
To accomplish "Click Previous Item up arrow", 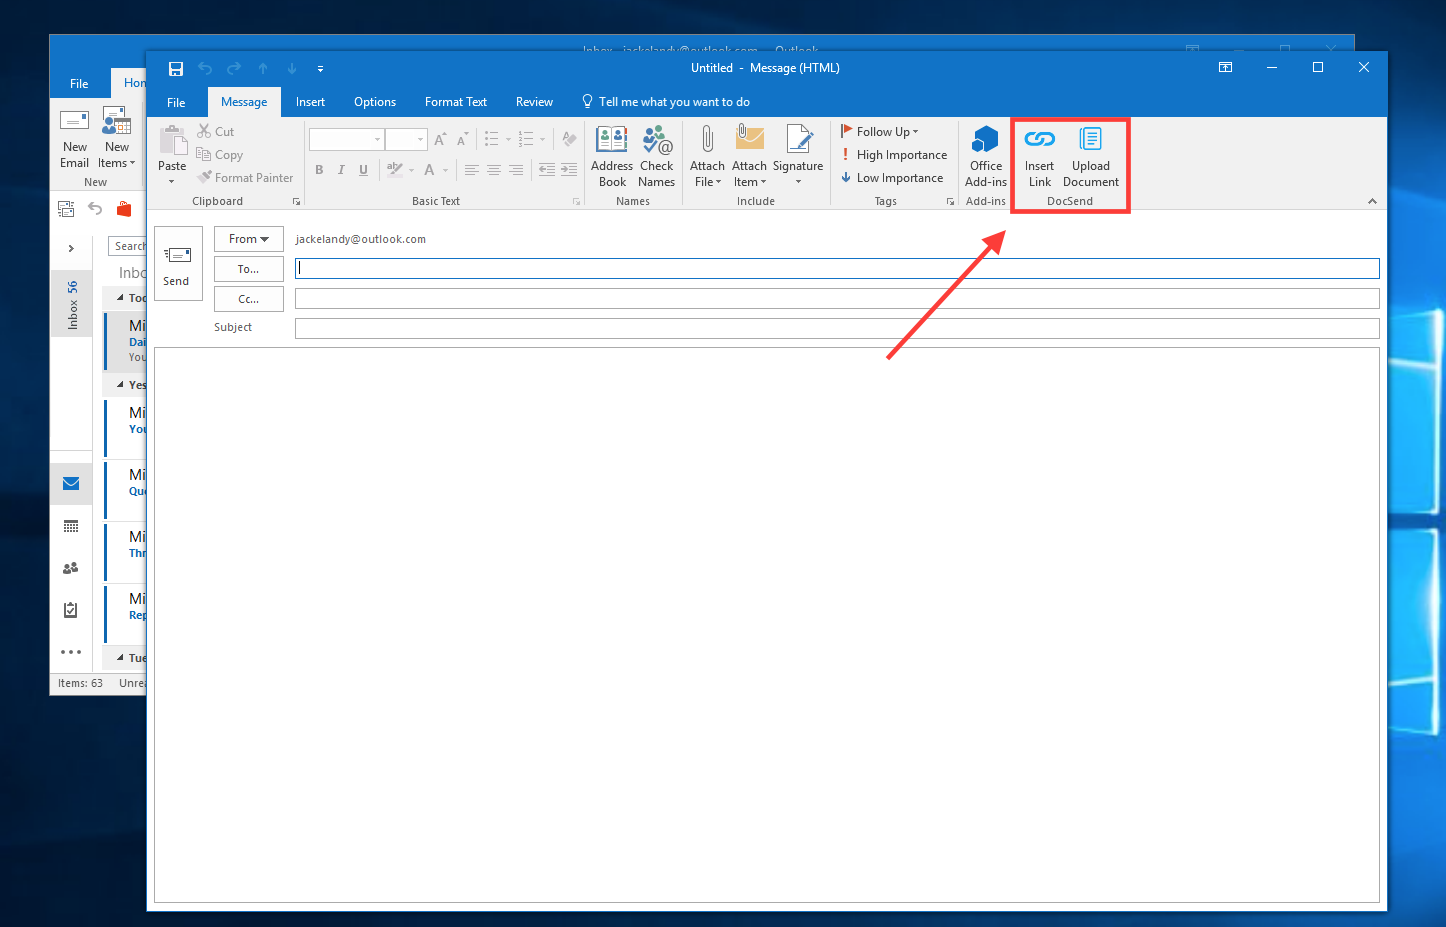I will pos(263,68).
